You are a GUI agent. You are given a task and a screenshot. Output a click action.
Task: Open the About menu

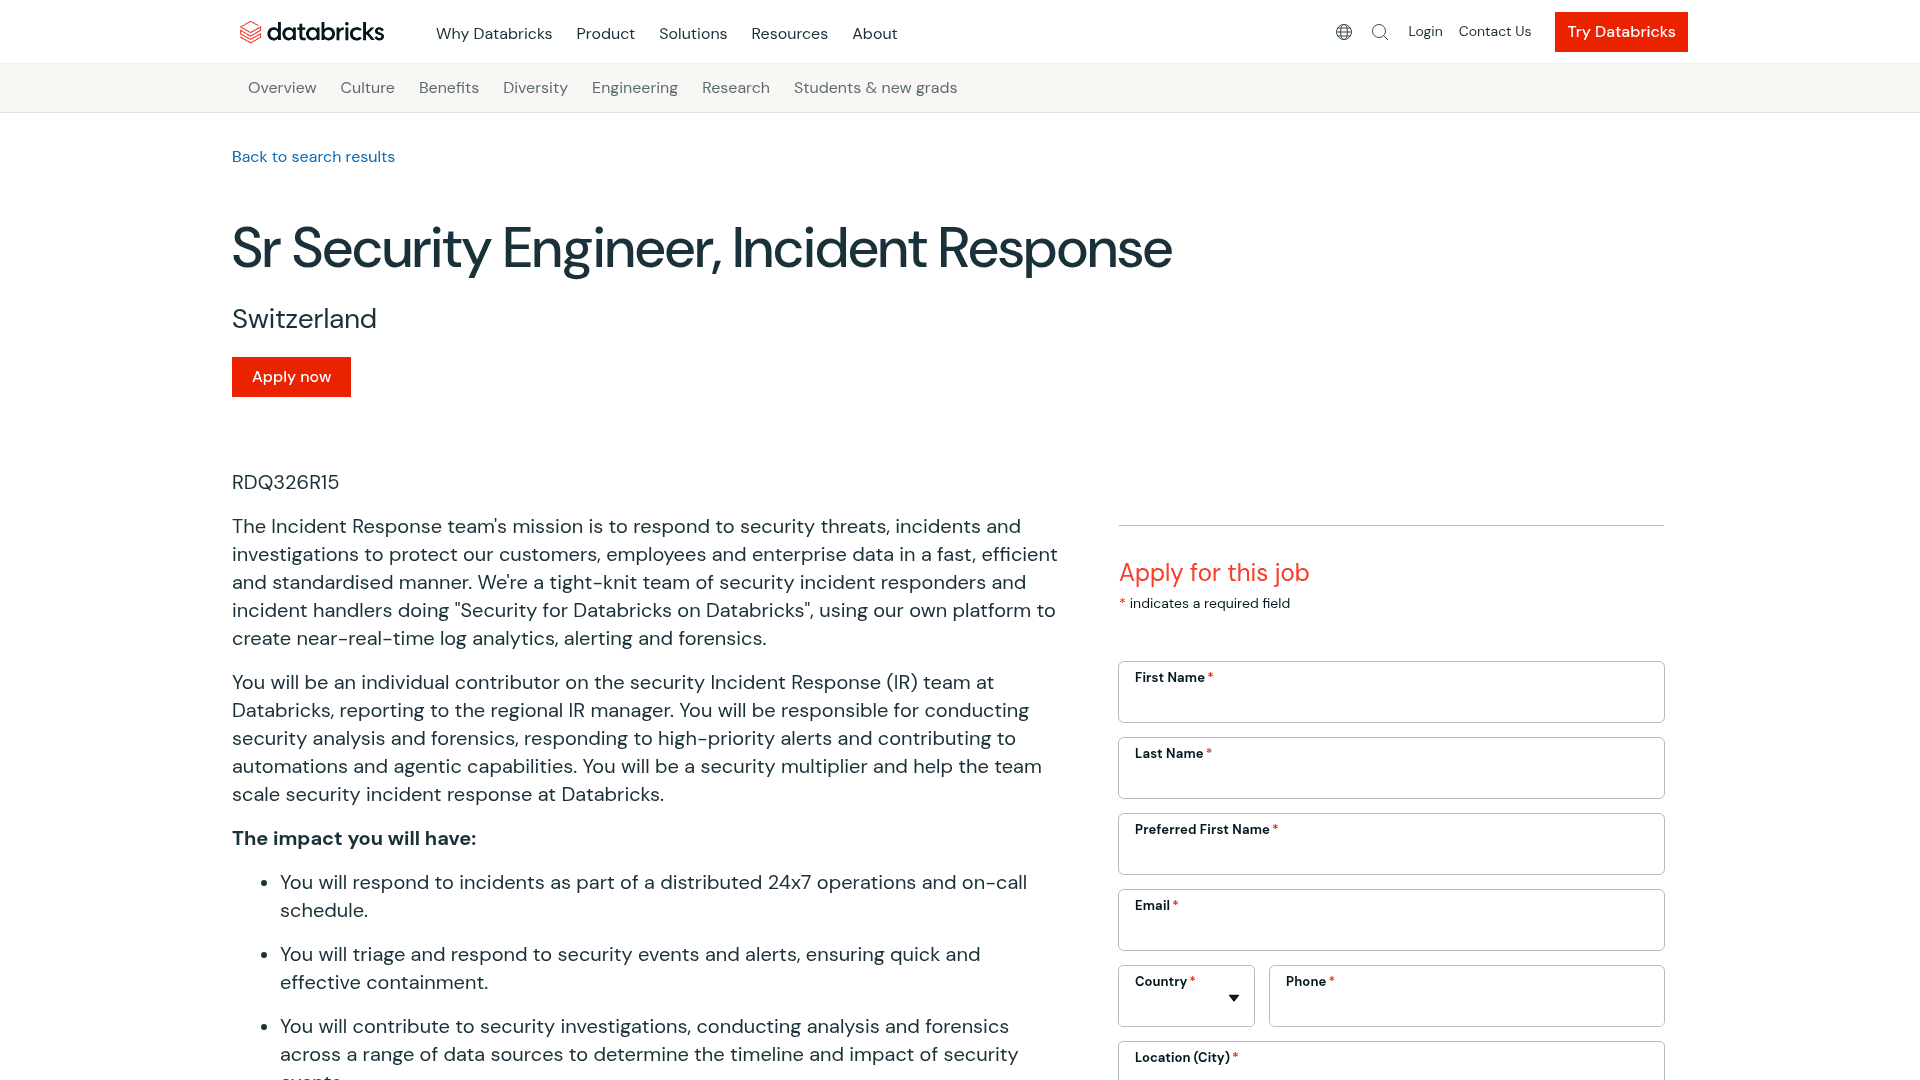pyautogui.click(x=875, y=34)
